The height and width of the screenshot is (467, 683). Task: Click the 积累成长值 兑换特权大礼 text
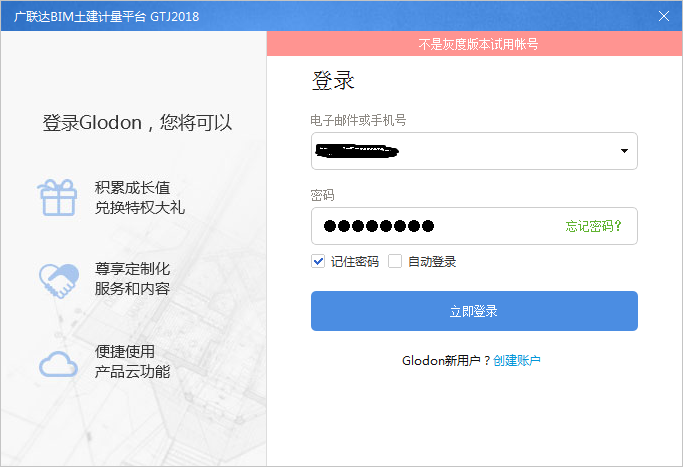click(x=139, y=198)
